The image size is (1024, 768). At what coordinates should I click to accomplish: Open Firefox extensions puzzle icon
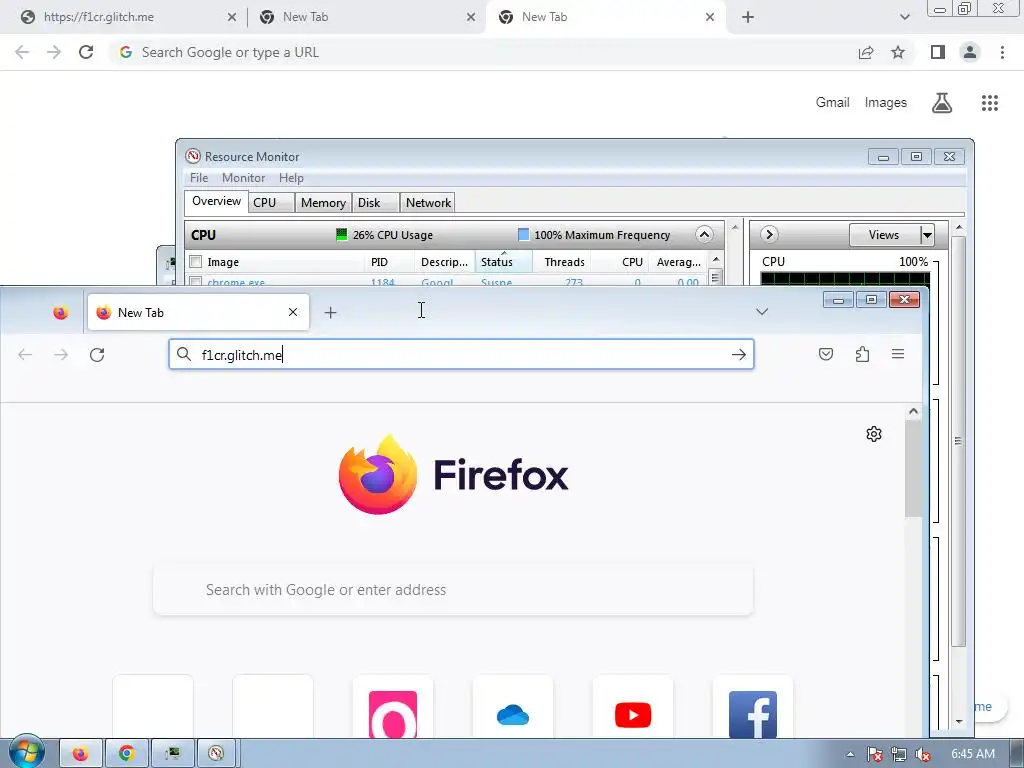862,354
